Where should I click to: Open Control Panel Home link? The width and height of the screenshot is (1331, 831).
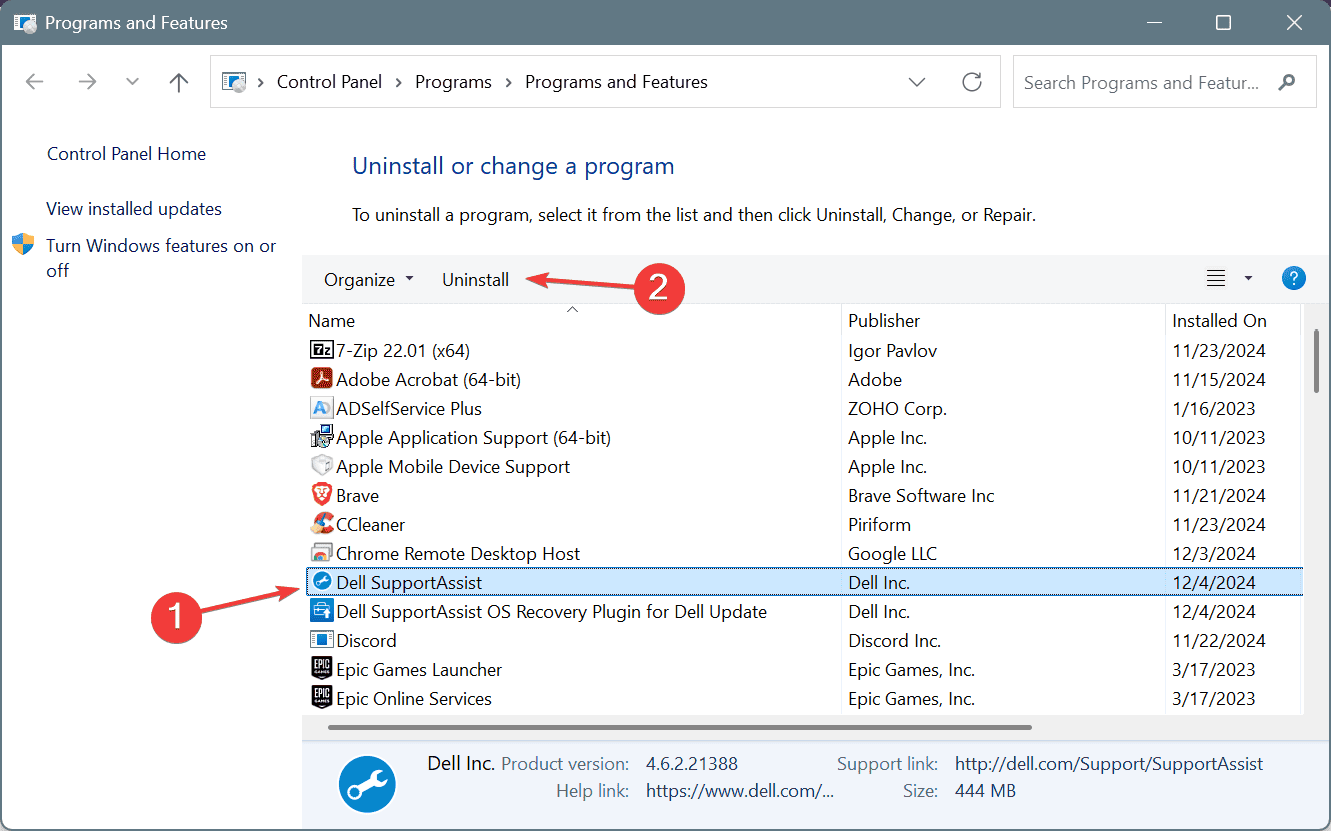point(126,154)
